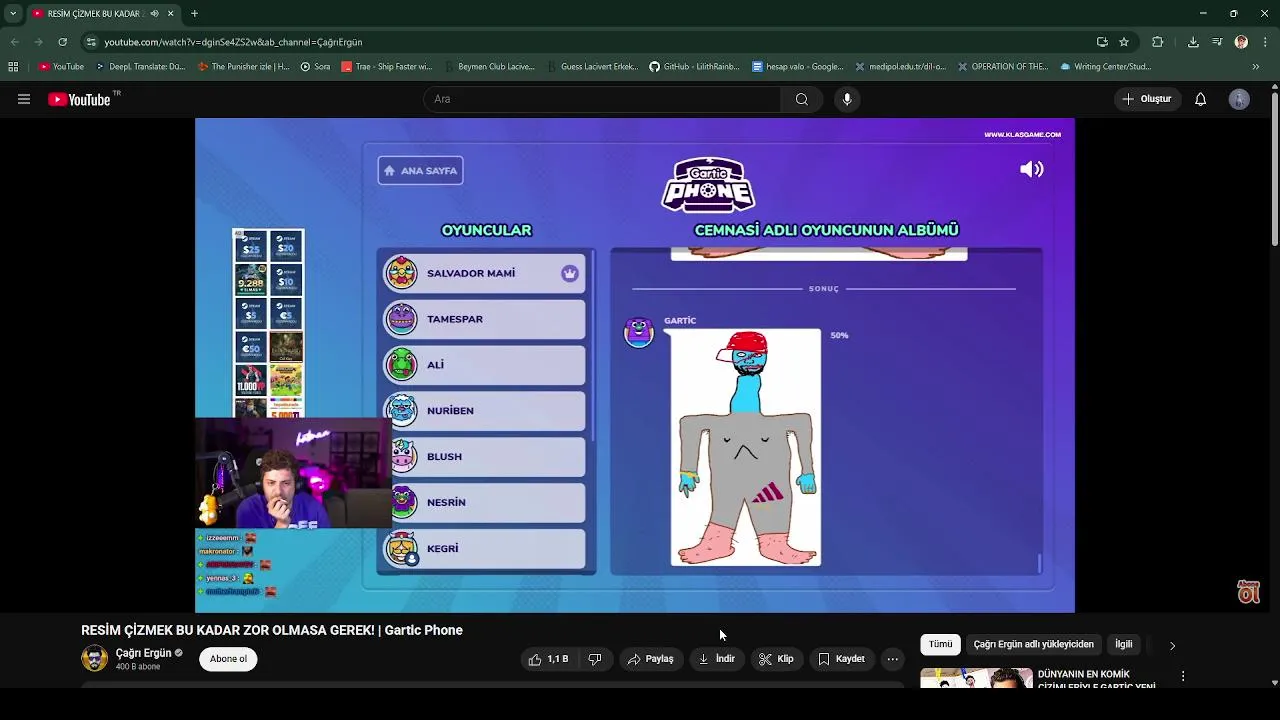Click the video title text

272,630
